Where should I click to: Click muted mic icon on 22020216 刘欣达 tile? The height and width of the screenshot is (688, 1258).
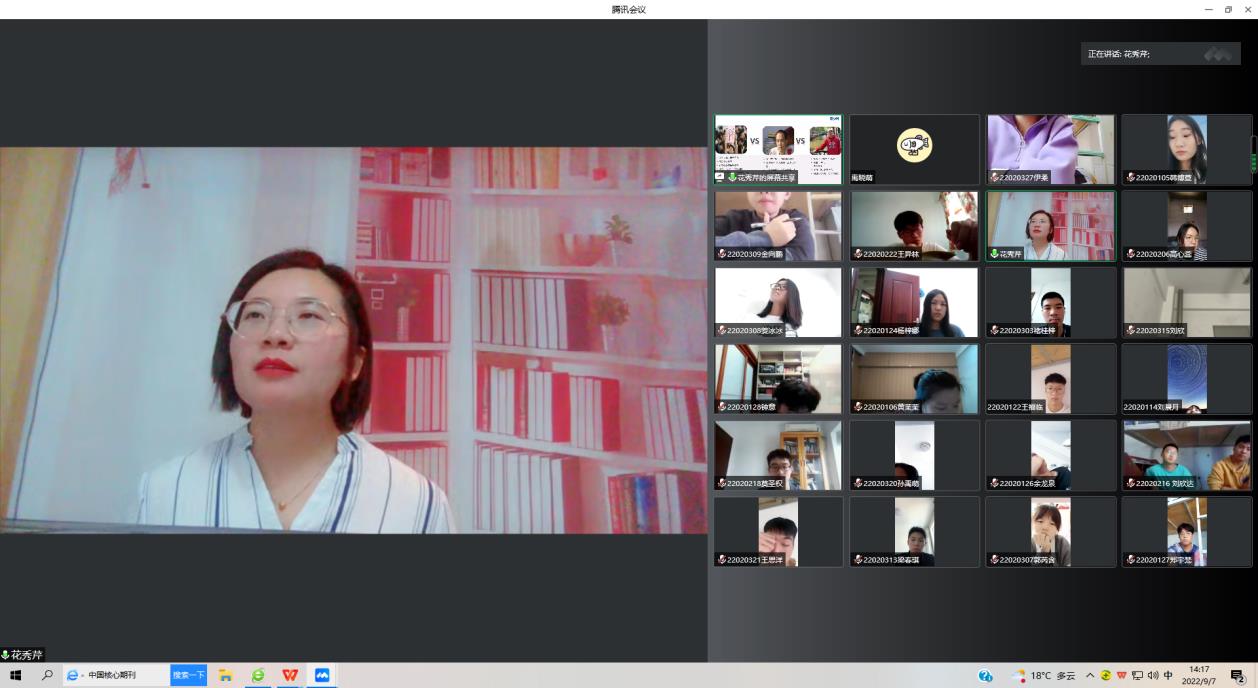[x=1130, y=484]
